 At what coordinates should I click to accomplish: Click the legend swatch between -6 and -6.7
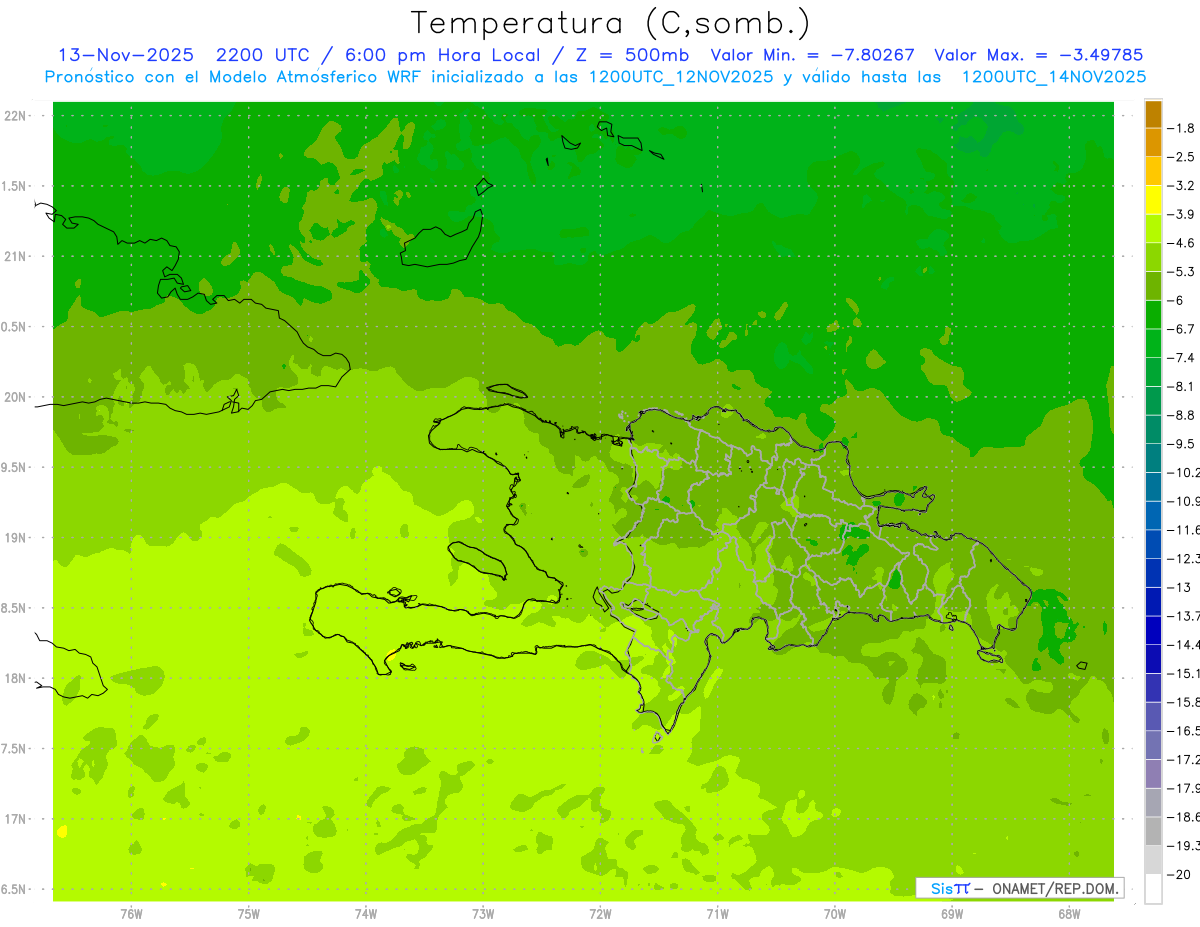tap(1153, 315)
